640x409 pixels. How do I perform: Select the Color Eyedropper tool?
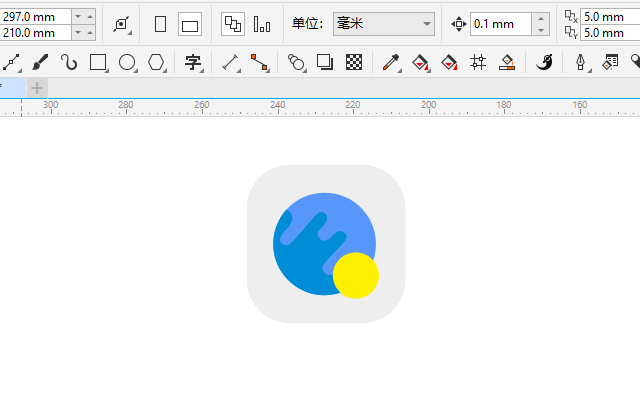pyautogui.click(x=391, y=62)
